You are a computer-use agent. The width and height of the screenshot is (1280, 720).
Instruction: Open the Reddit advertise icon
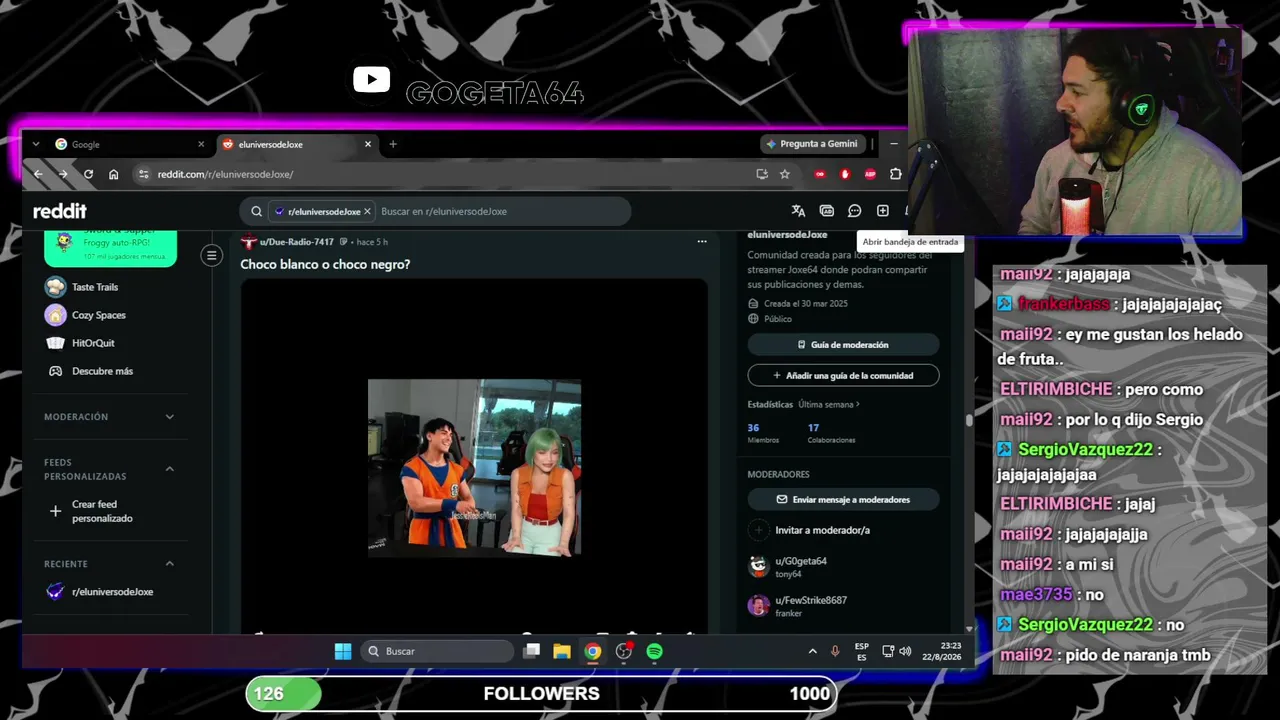[x=827, y=211]
